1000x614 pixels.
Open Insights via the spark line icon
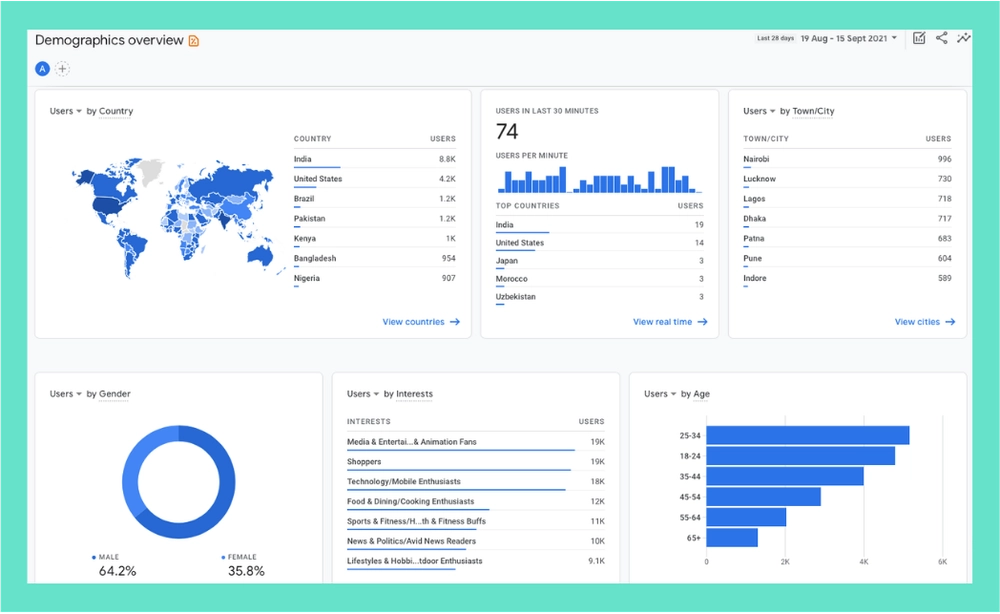point(964,37)
